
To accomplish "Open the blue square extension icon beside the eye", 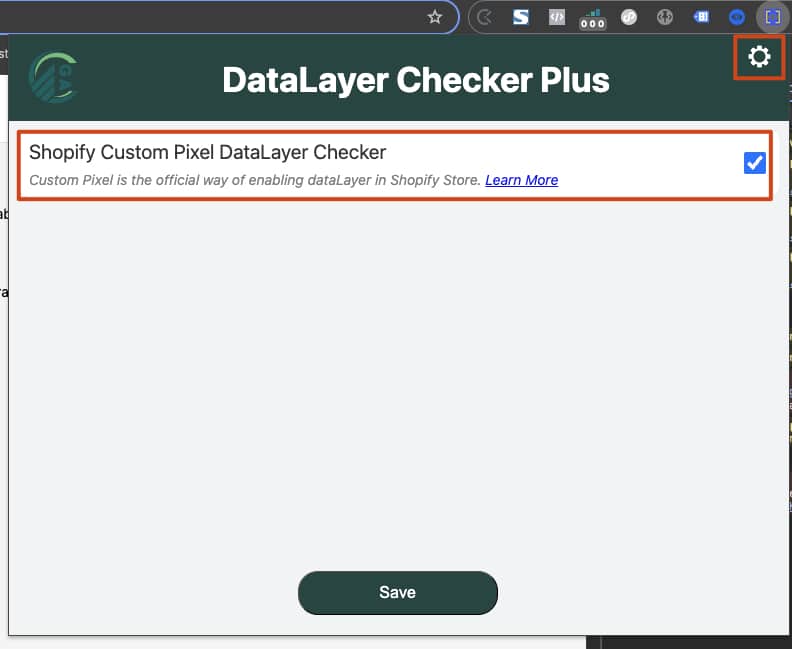I will [x=701, y=17].
